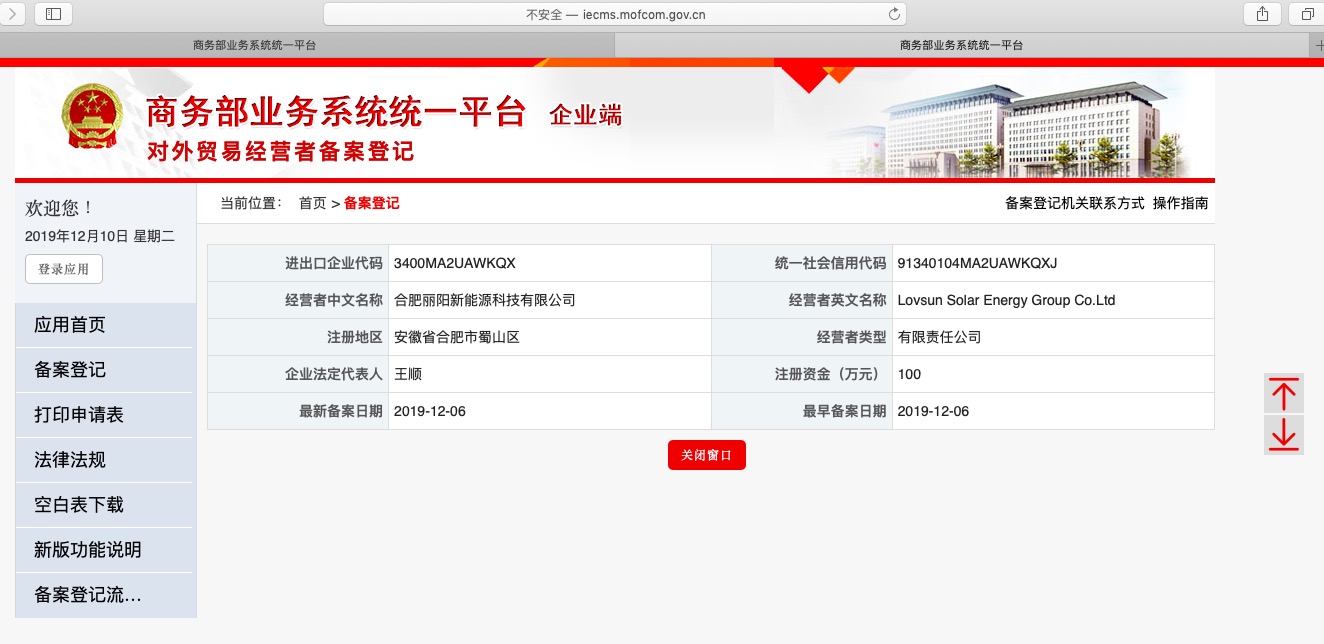
Task: Click the 经营者中文名称 label
Action: [x=334, y=300]
